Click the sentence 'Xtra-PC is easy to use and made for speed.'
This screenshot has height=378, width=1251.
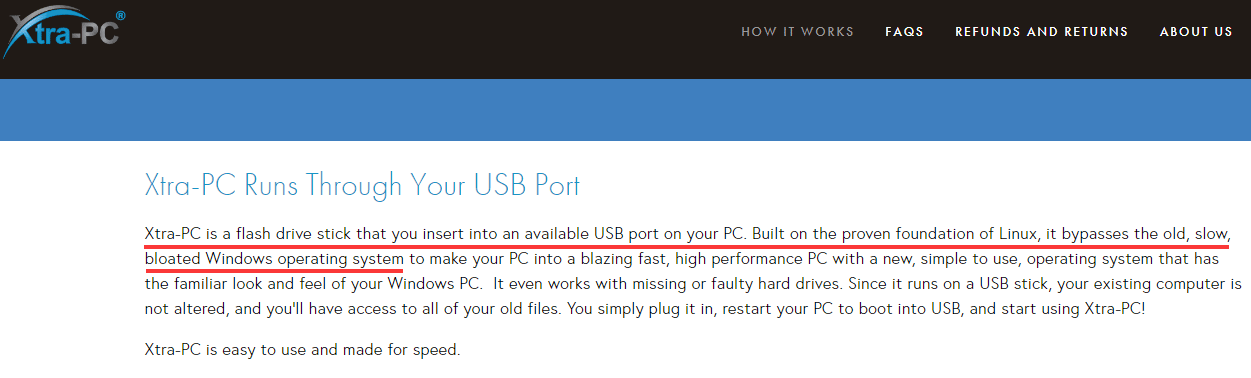302,350
